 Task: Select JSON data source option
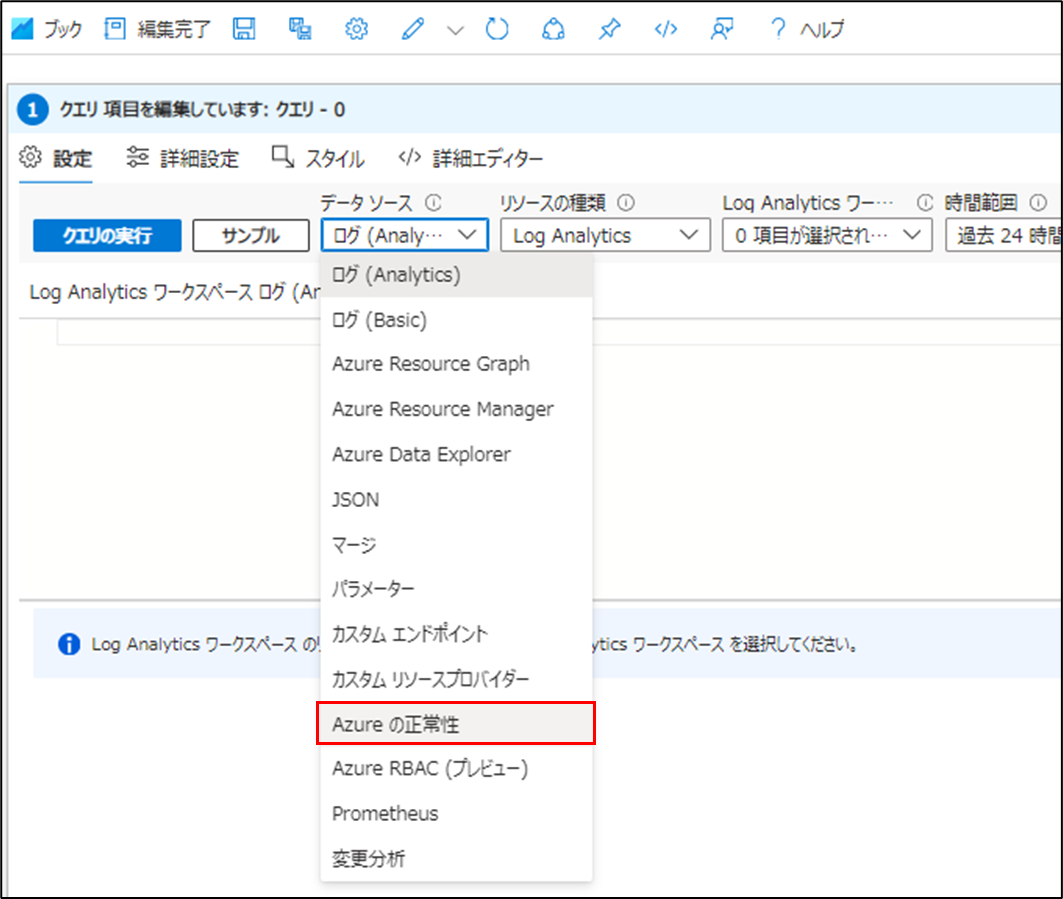[x=456, y=500]
